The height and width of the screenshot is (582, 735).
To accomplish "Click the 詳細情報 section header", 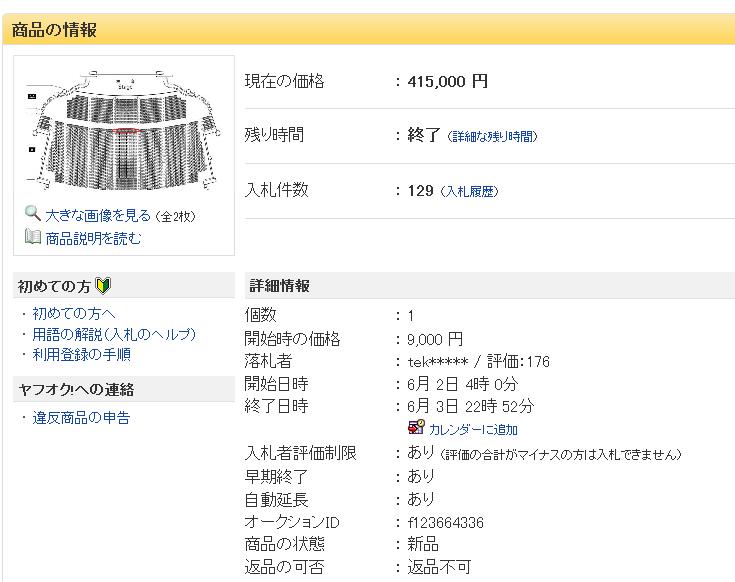I will click(279, 286).
